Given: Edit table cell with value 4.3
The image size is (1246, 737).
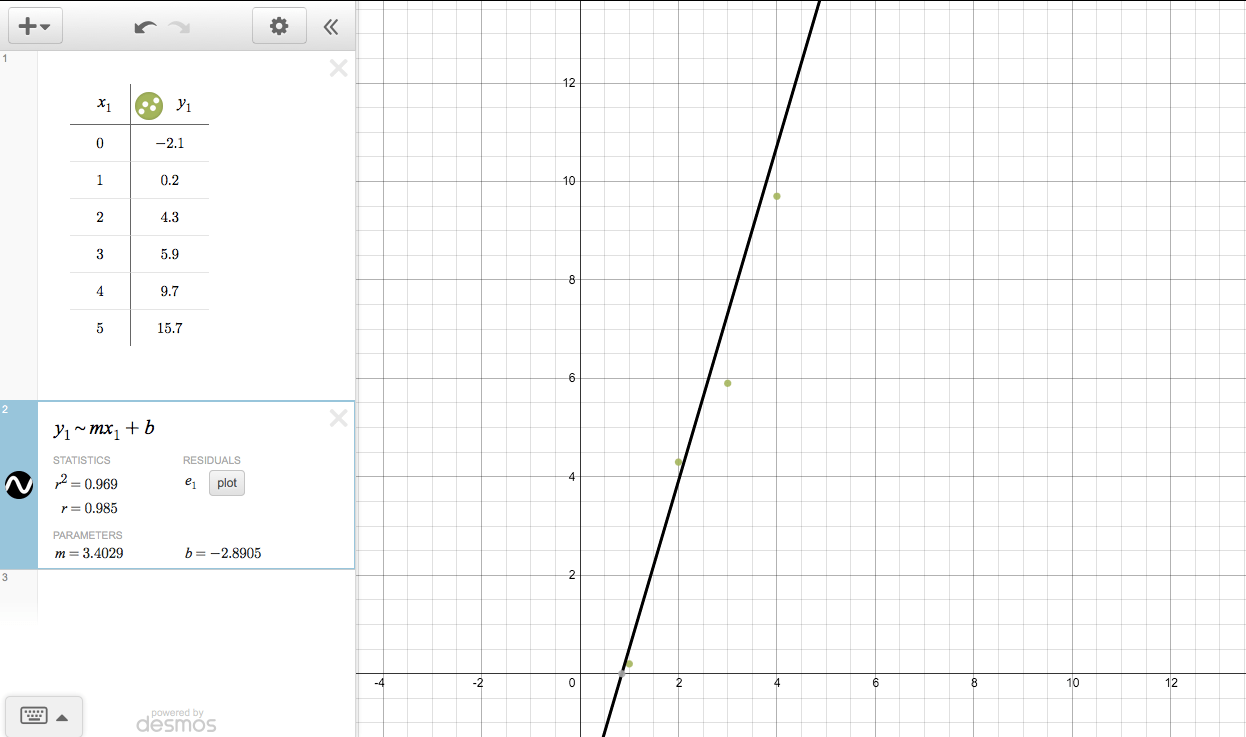Looking at the screenshot, I should coord(169,217).
